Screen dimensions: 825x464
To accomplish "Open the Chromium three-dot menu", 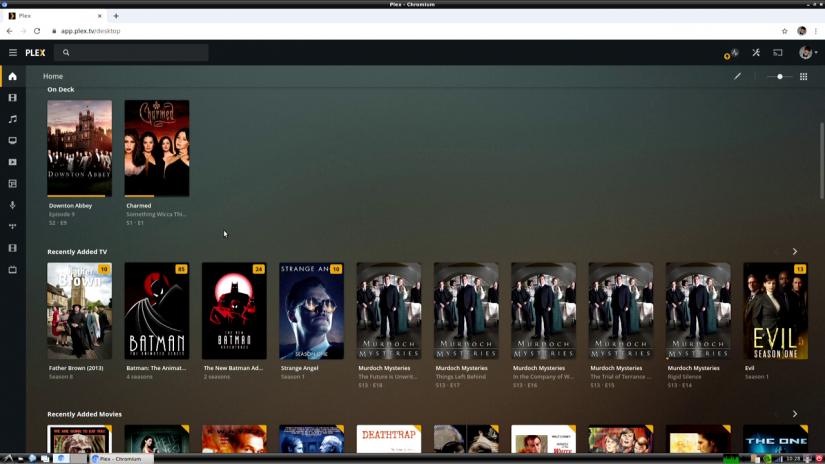I will [x=816, y=31].
